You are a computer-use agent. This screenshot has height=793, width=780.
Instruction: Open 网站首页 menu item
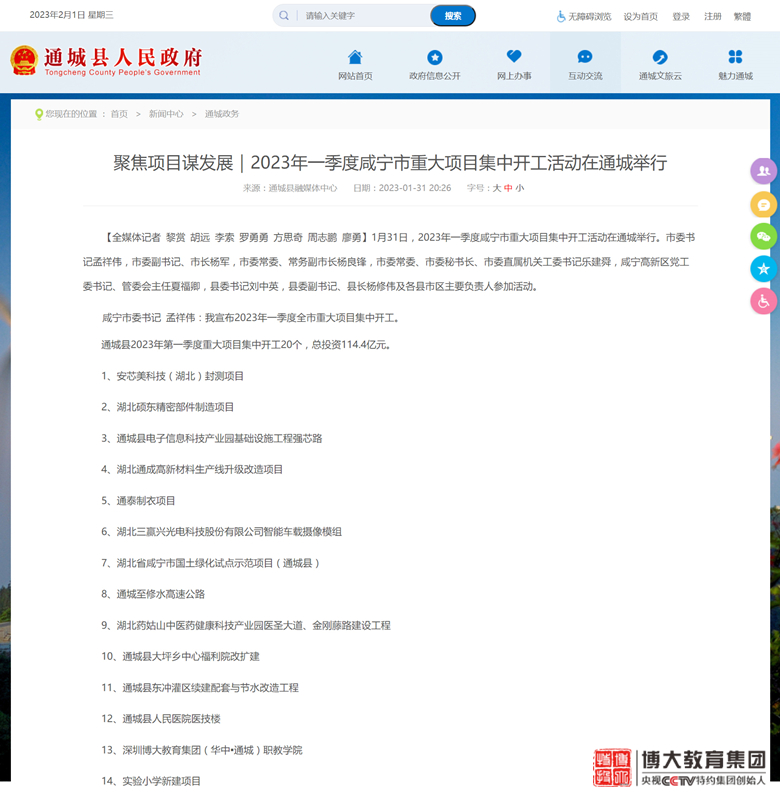(x=355, y=76)
